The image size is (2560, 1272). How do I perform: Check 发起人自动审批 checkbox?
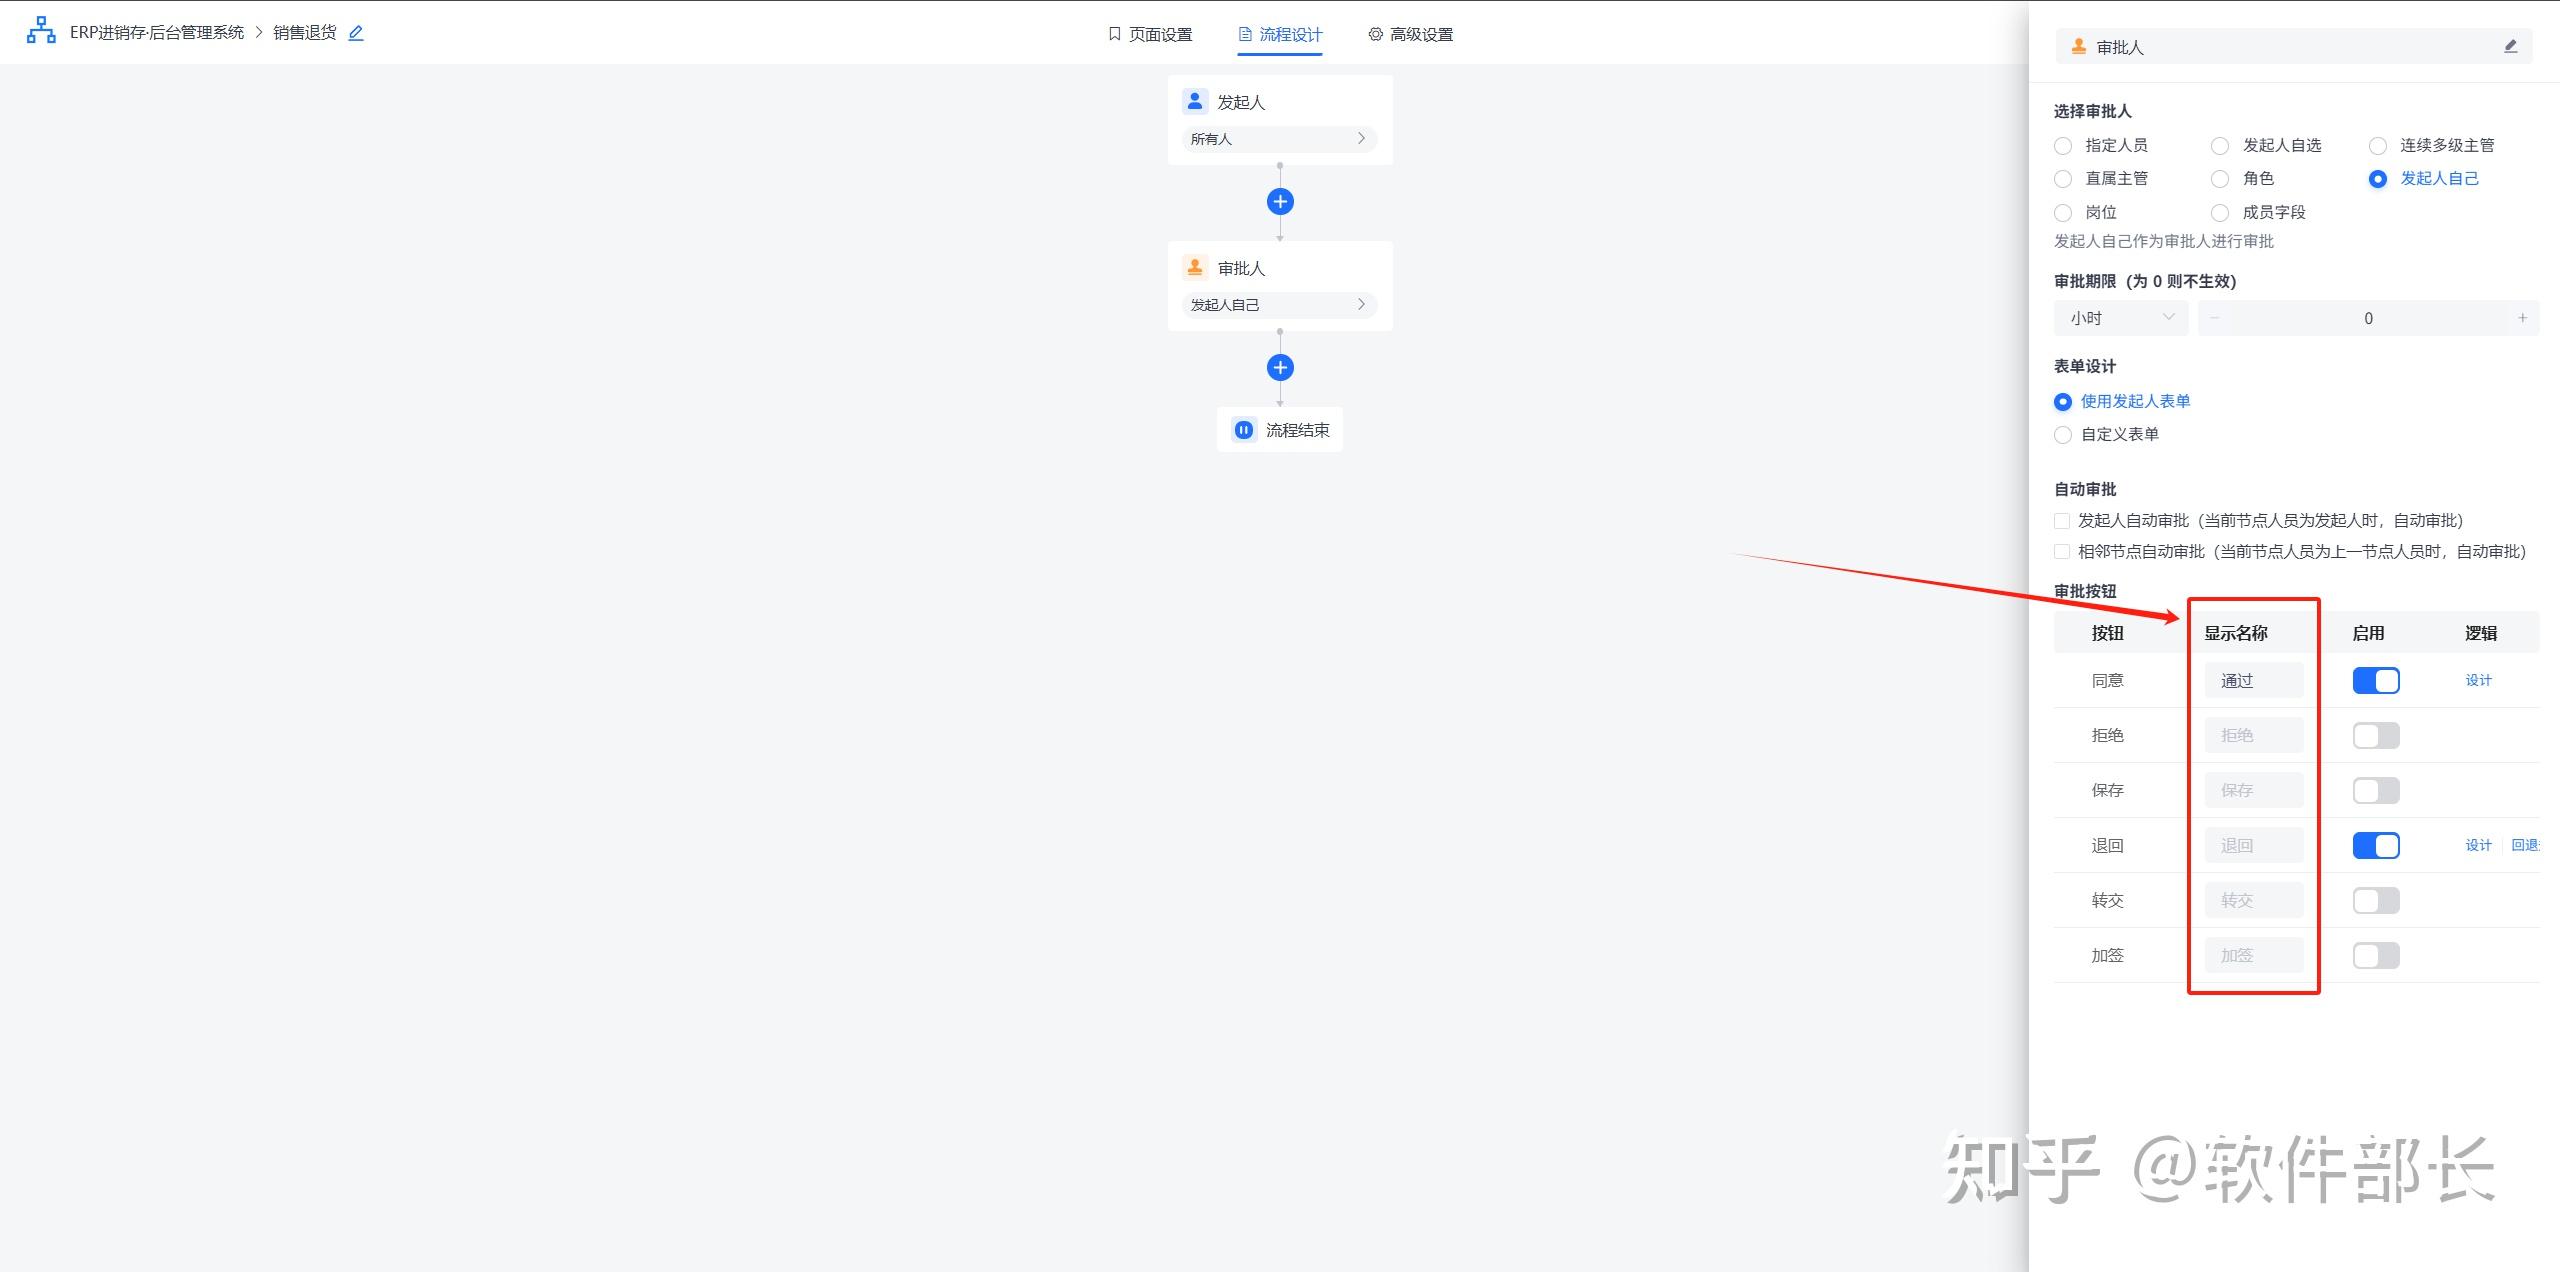2062,521
